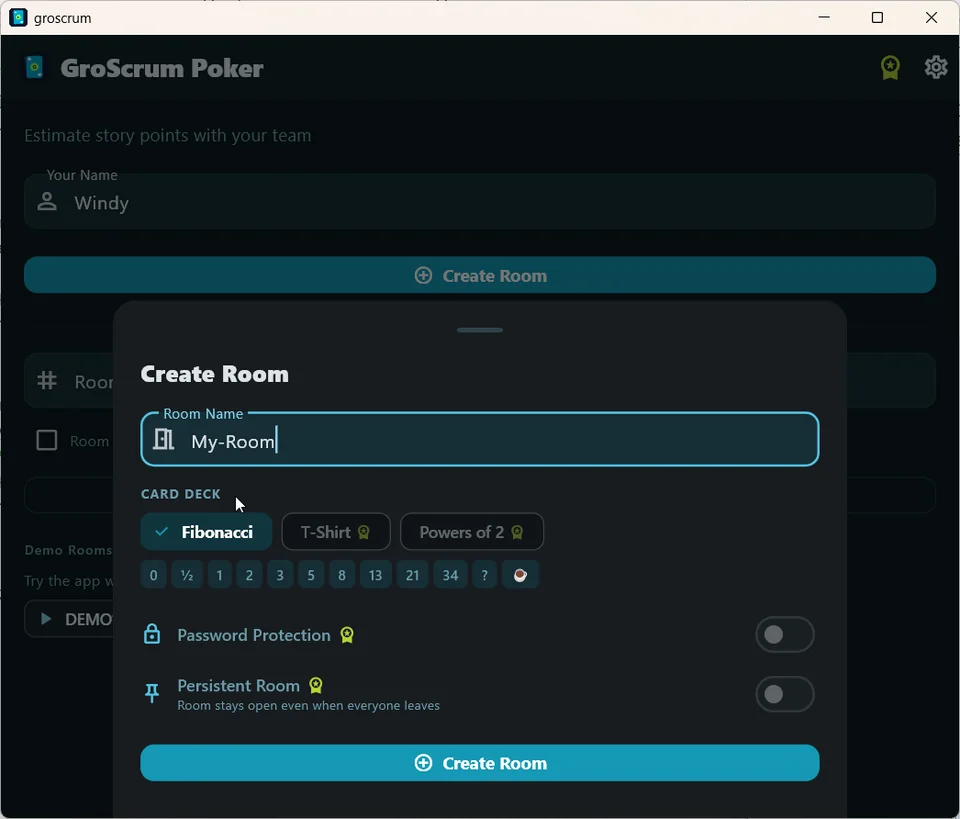The width and height of the screenshot is (960, 819).
Task: Pick the Powers of 2 deck
Action: click(x=471, y=532)
